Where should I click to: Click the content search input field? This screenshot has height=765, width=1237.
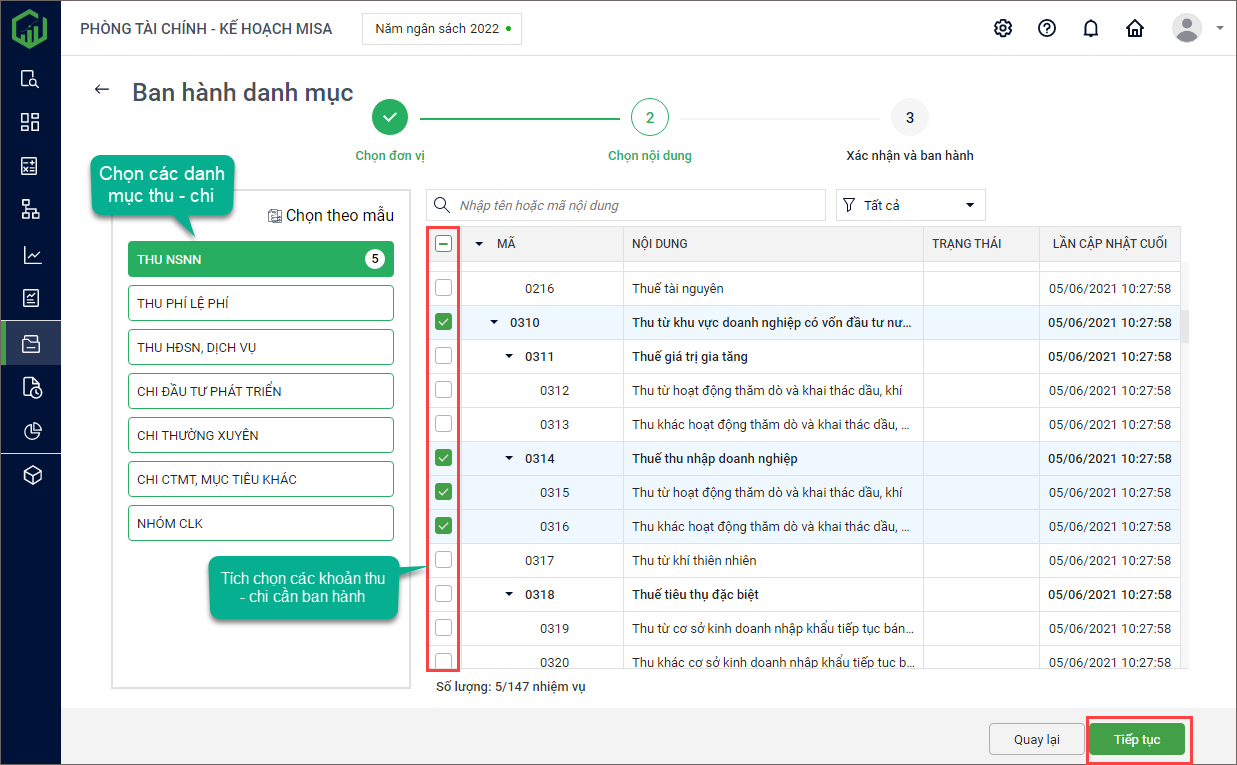pos(635,205)
